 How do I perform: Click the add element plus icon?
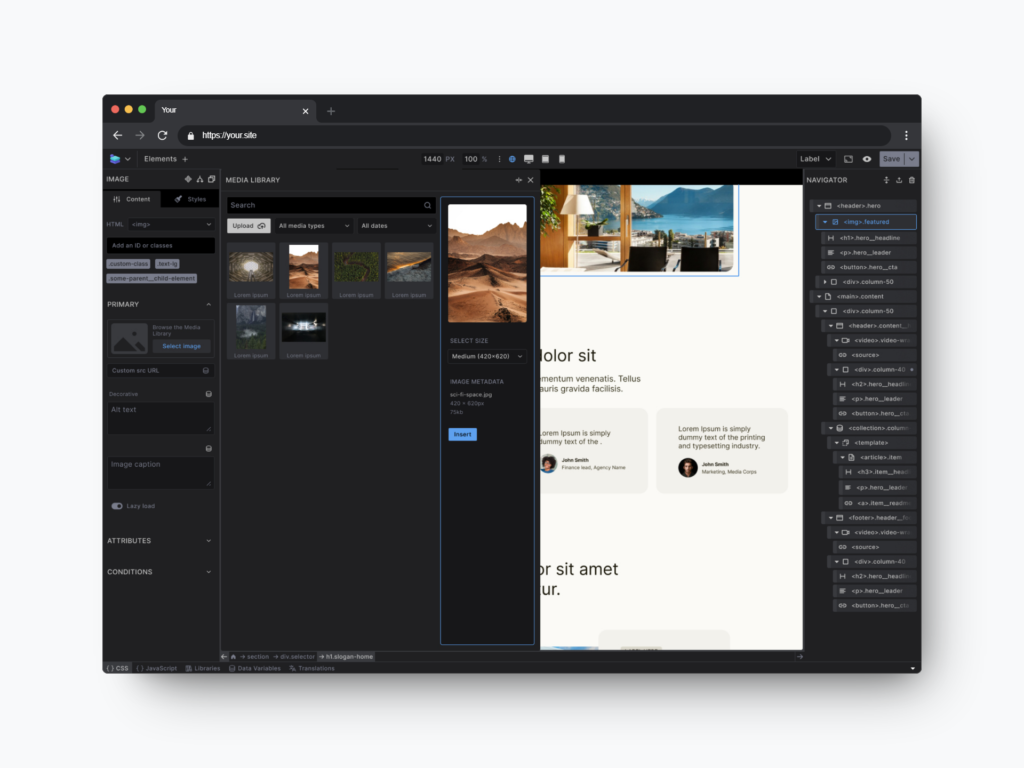tap(185, 159)
